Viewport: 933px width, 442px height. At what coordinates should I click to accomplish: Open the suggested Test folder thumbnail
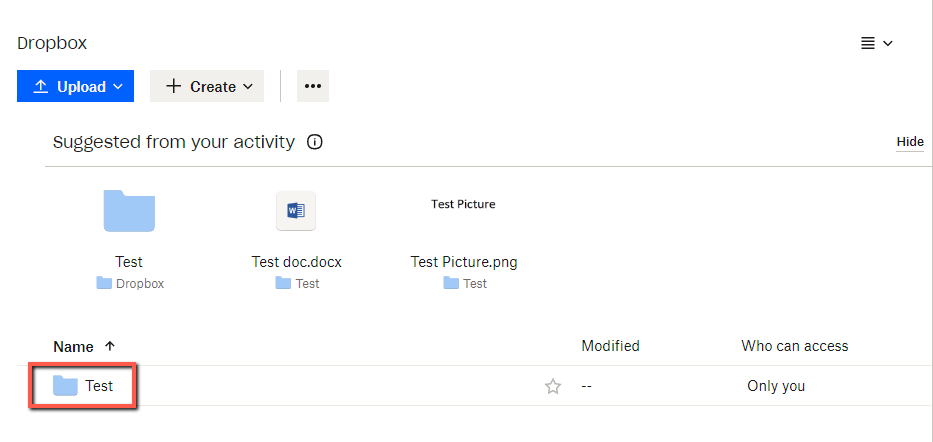click(129, 211)
